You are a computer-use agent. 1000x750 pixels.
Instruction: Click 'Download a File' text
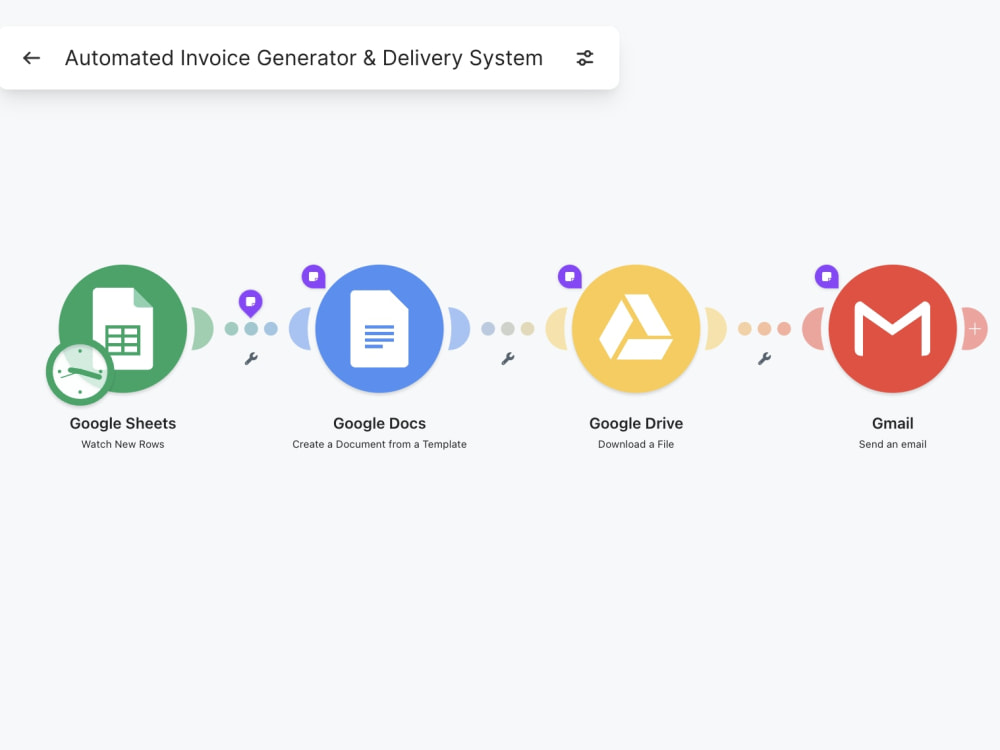click(636, 445)
